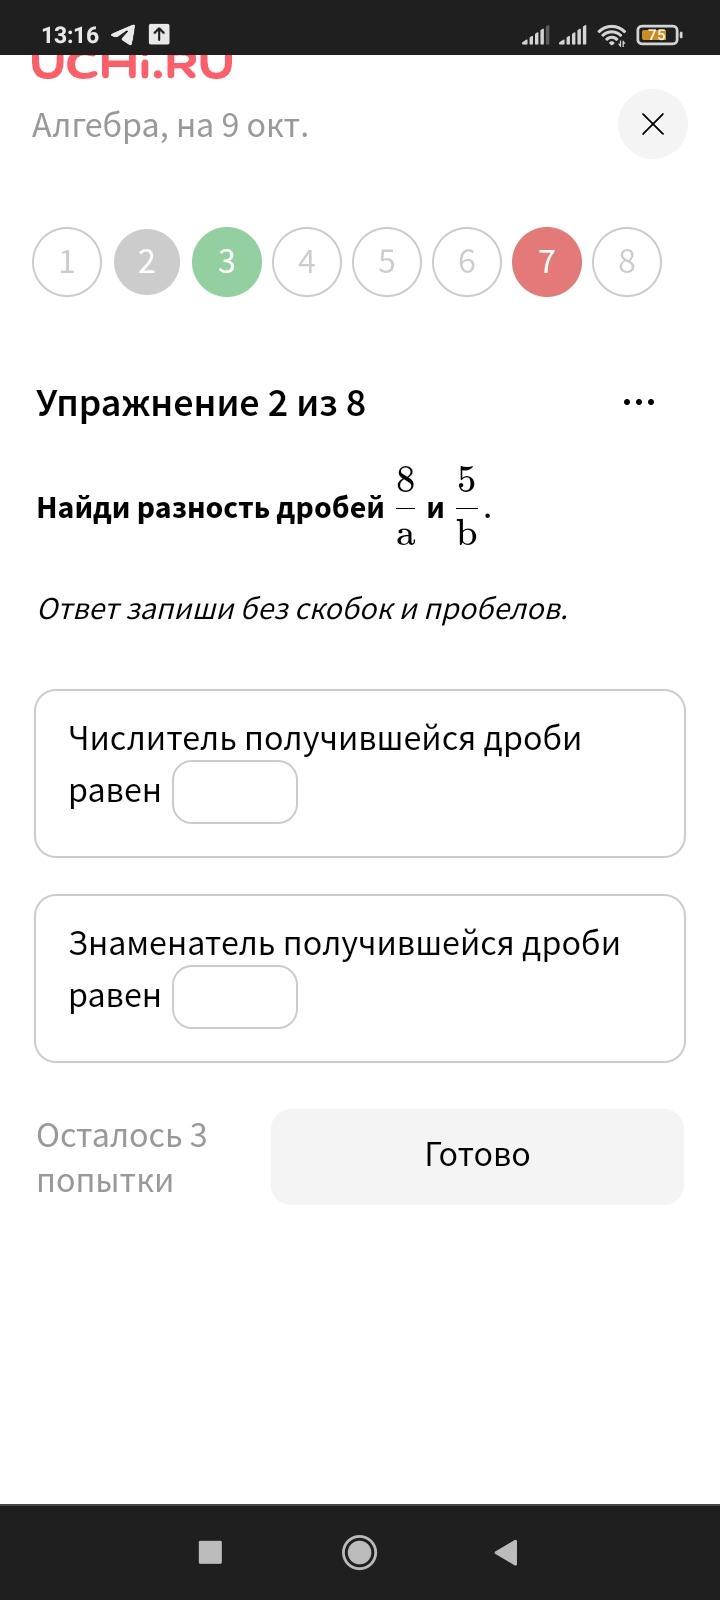Tap the Wi-Fi icon in status bar
The image size is (720, 1600).
pyautogui.click(x=612, y=35)
